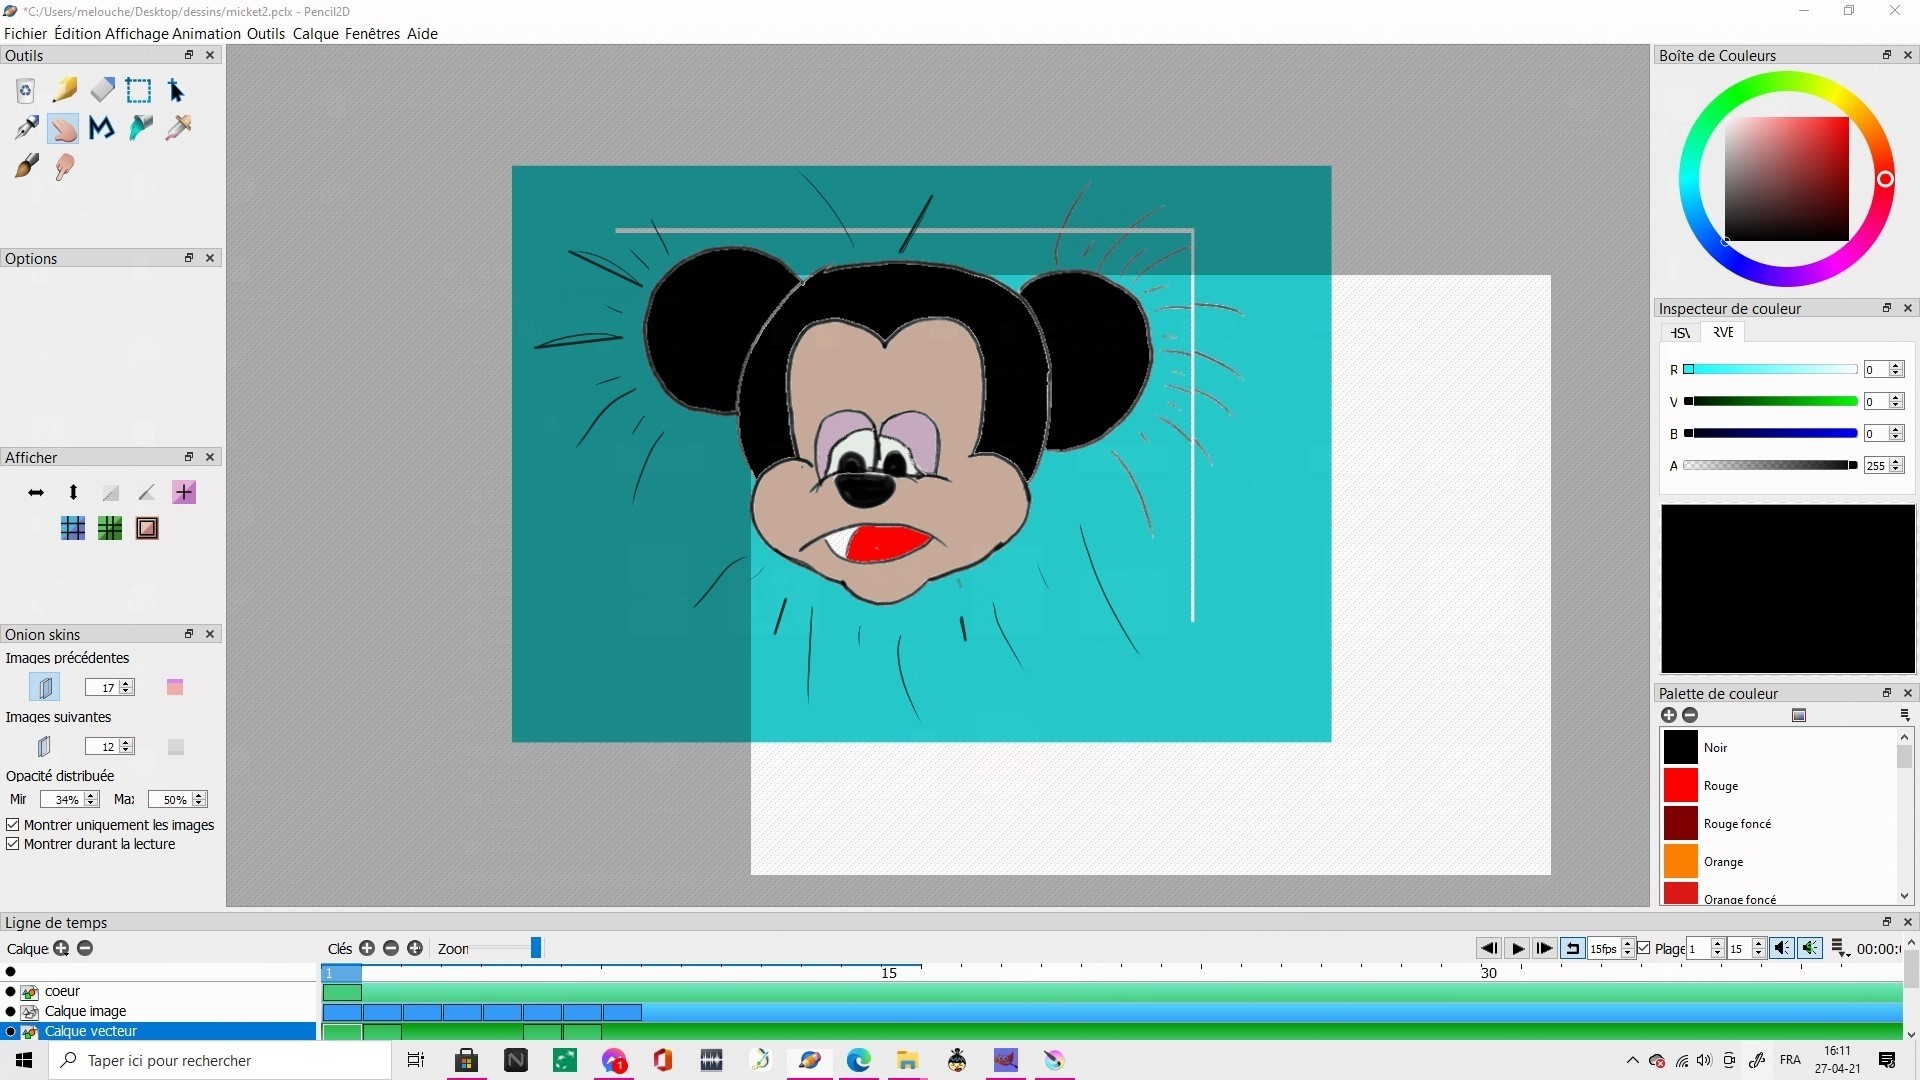Image resolution: width=1920 pixels, height=1080 pixels.
Task: Select the Eyedropper tool
Action: (x=179, y=128)
